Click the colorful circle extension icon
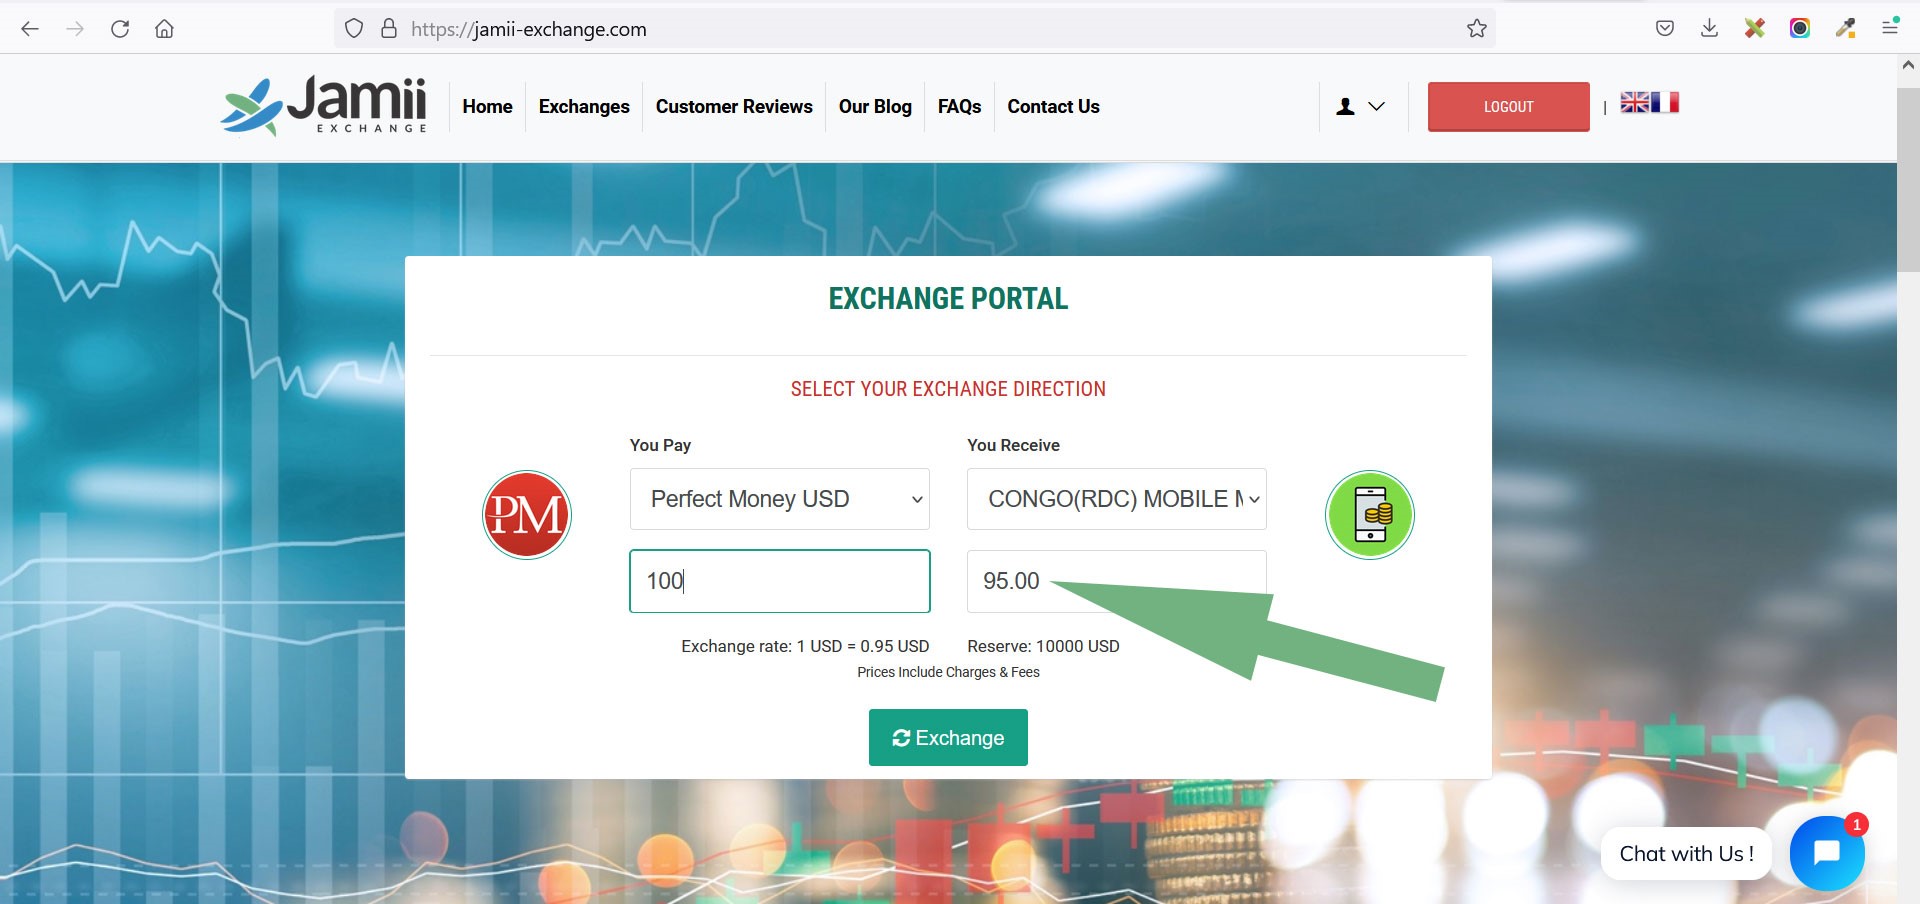The image size is (1920, 904). pyautogui.click(x=1800, y=28)
